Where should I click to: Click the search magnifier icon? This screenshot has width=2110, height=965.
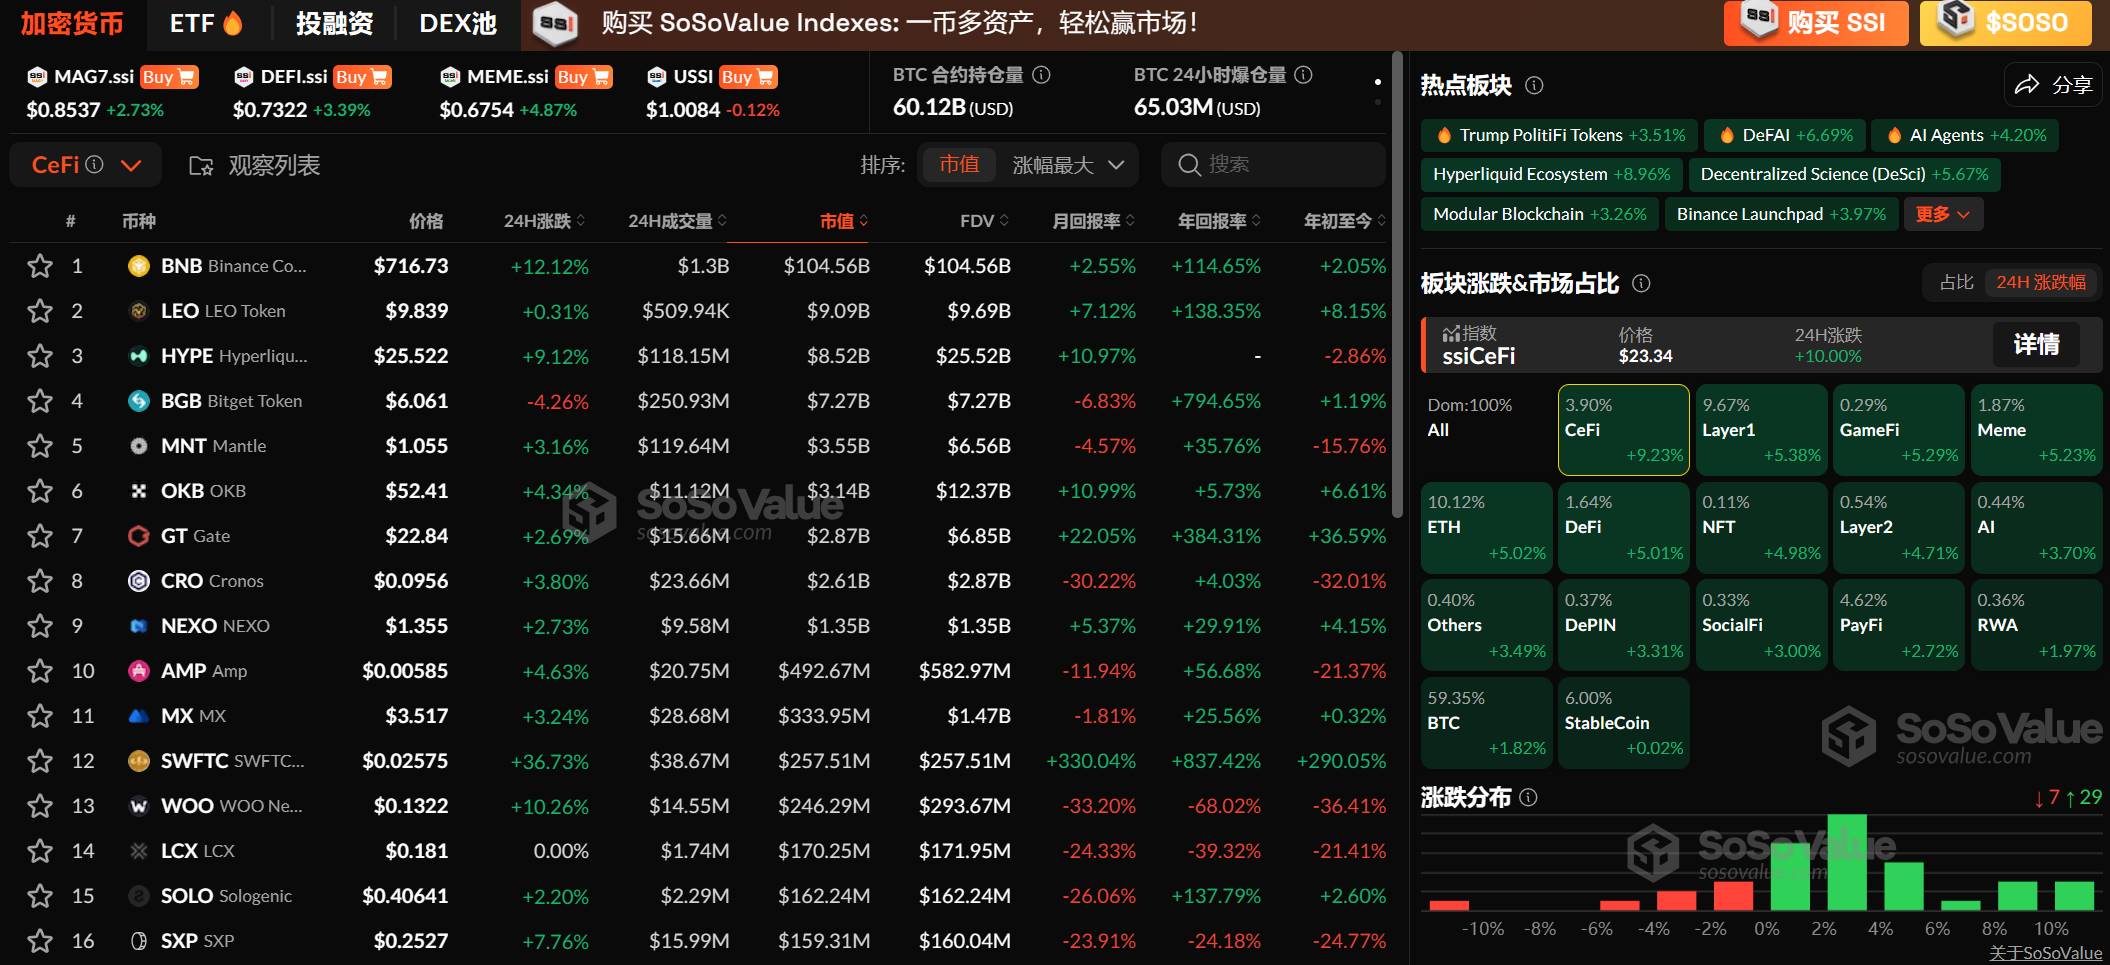[1189, 165]
